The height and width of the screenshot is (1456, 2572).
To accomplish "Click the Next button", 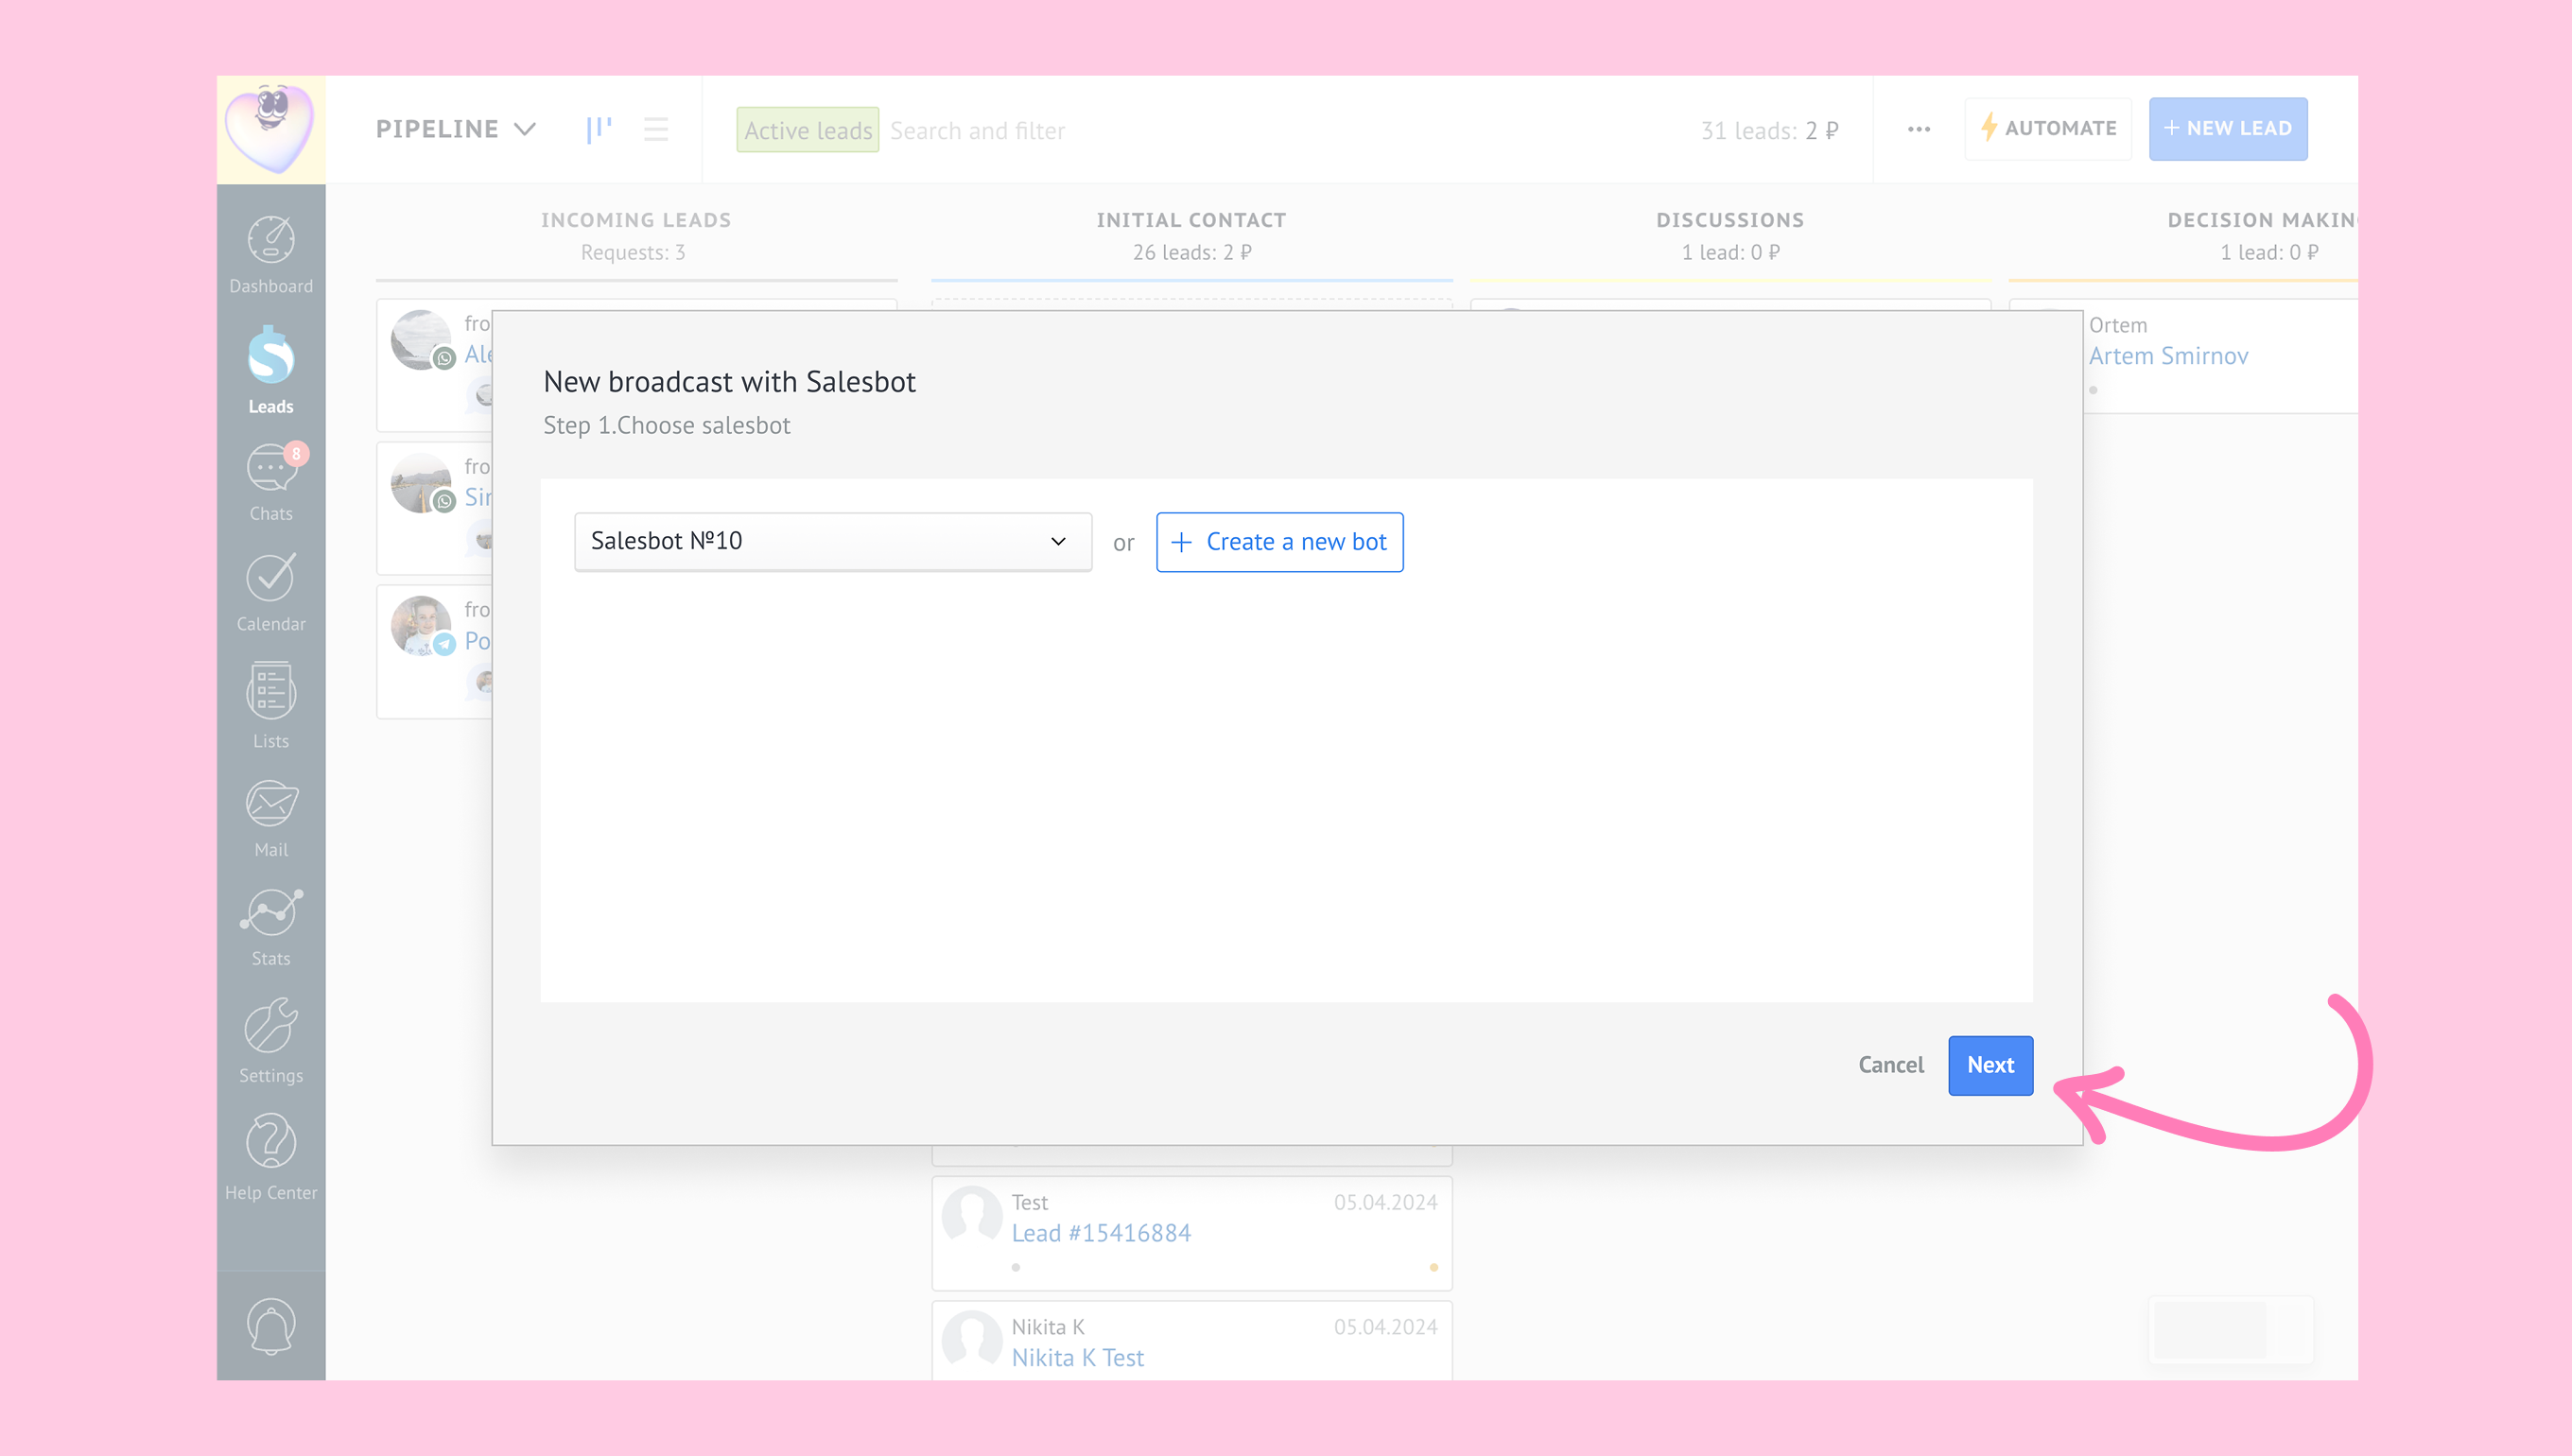I will 1990,1065.
